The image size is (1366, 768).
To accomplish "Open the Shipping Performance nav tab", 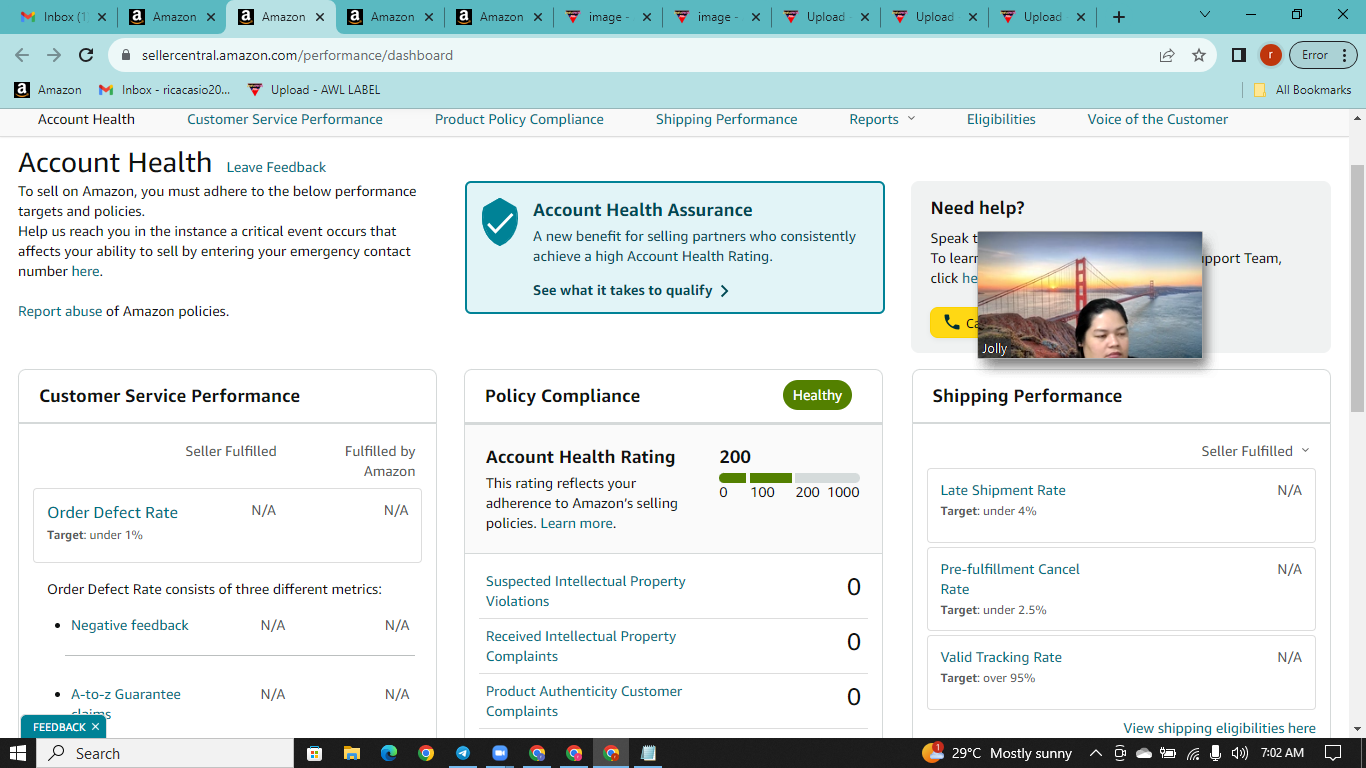I will pyautogui.click(x=727, y=119).
